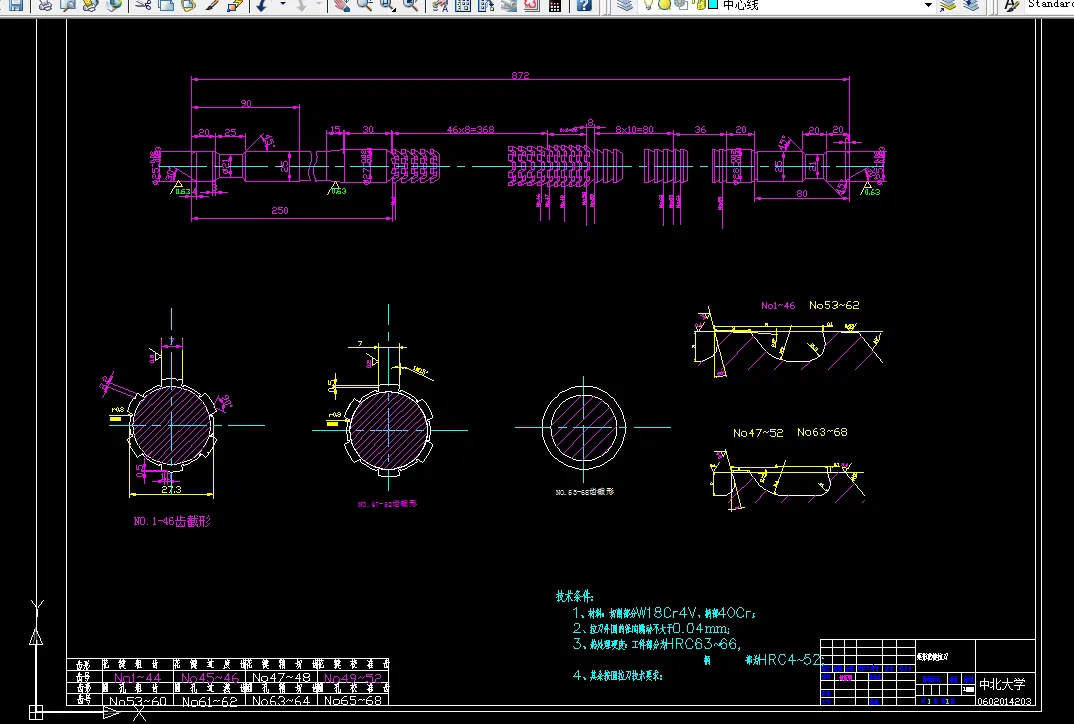Open the Help question mark icon
1074x724 pixels.
coord(584,5)
